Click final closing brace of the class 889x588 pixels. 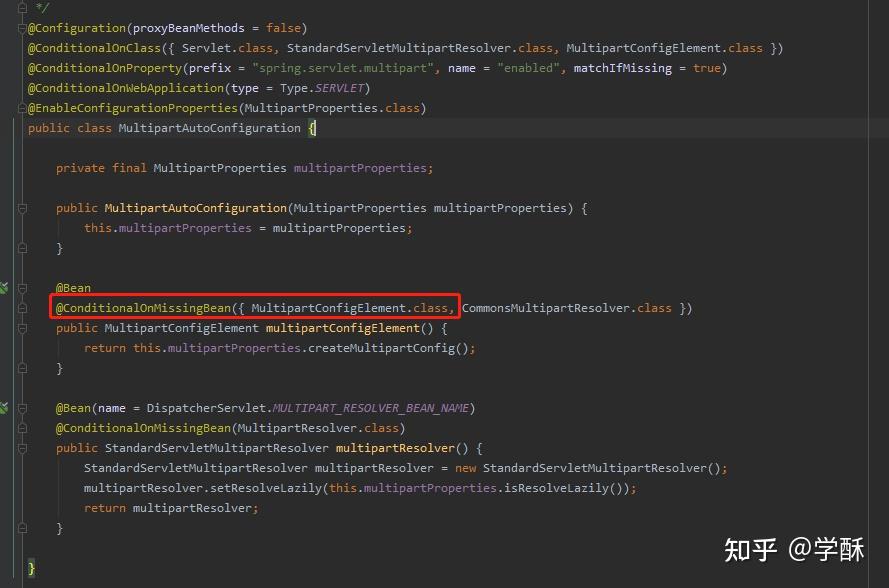pos(31,568)
